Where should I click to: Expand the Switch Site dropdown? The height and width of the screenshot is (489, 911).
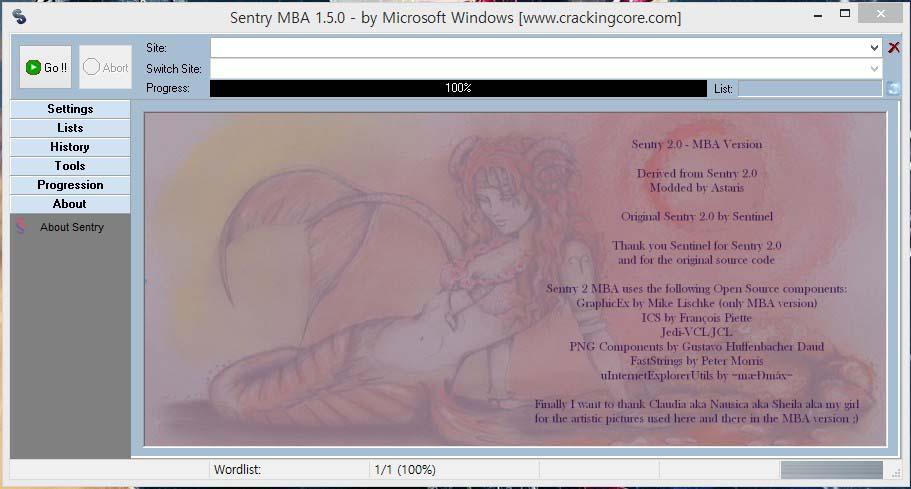click(x=874, y=69)
